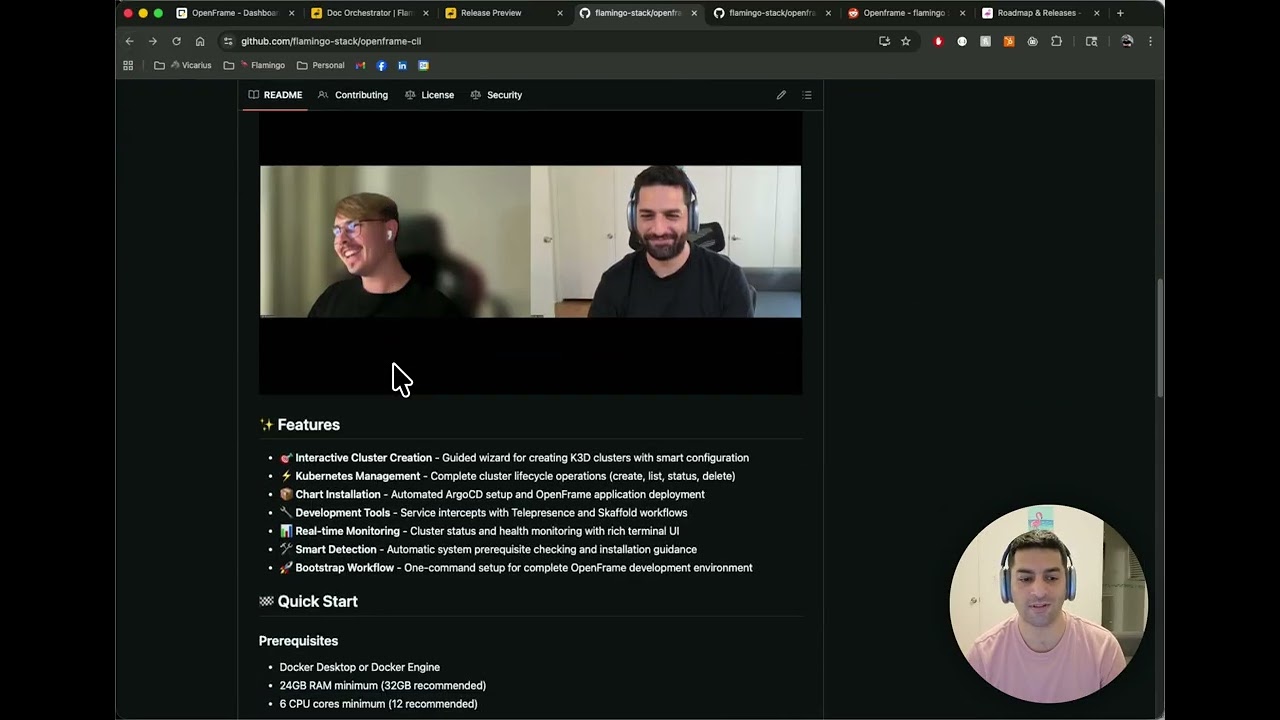Open the Extensions puzzle-piece menu
This screenshot has height=720, width=1280.
point(1056,41)
